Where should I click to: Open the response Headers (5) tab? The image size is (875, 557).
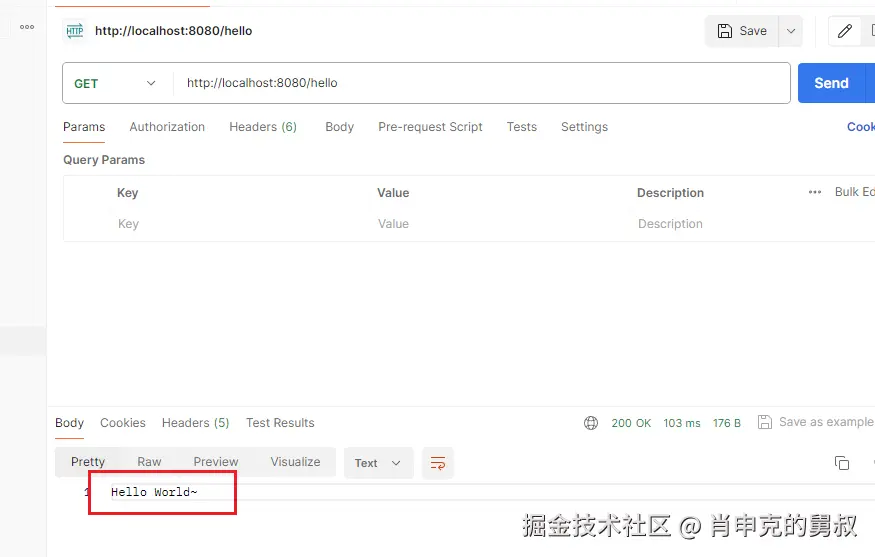pyautogui.click(x=195, y=422)
